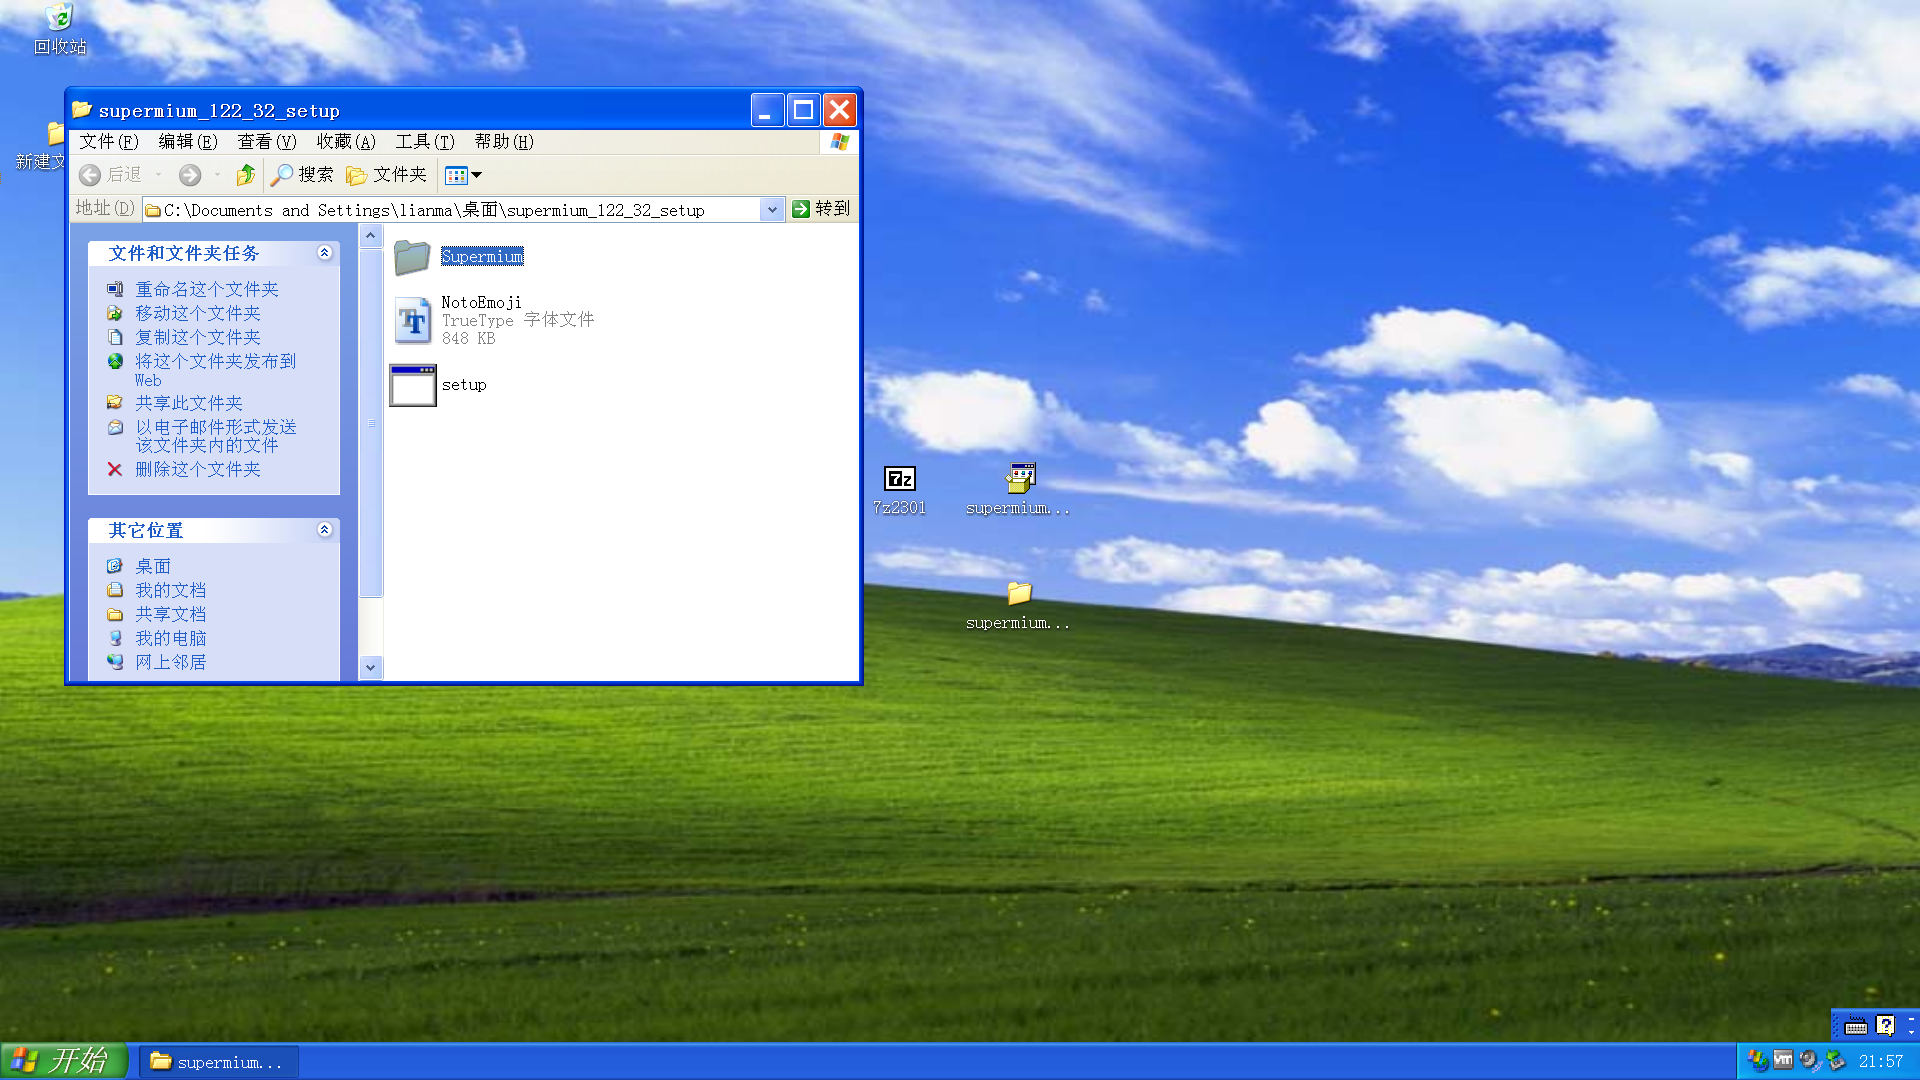Click the 转到 go button

[x=821, y=209]
